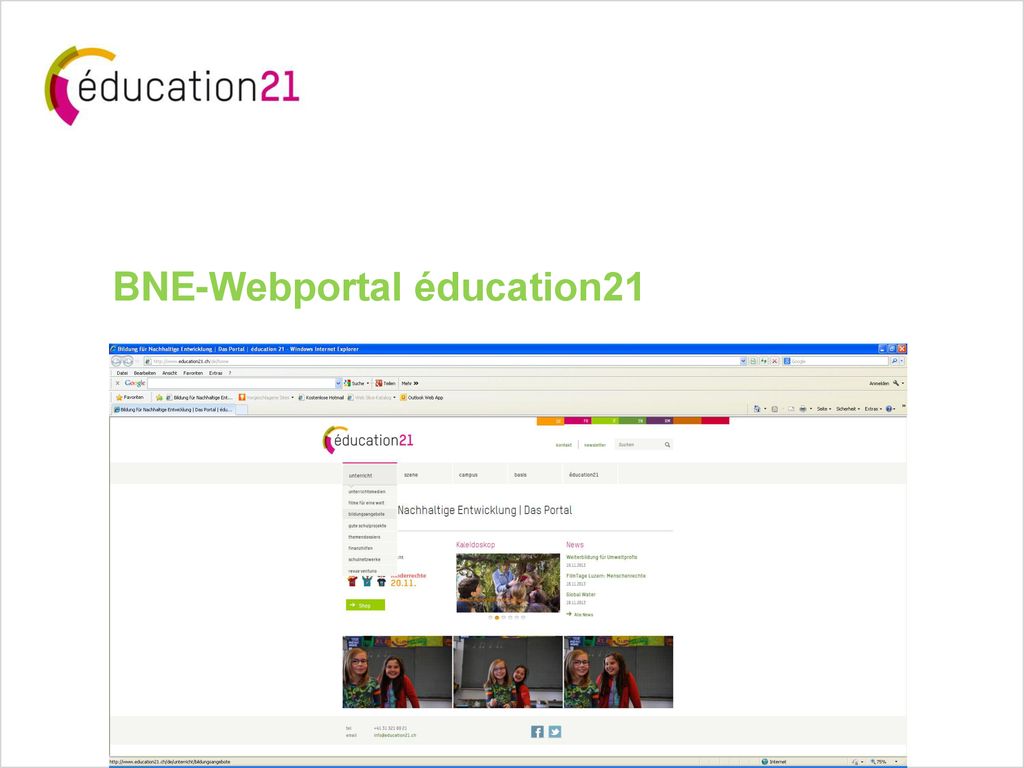Click the Internet zone status bar entry
The width and height of the screenshot is (1024, 768).
click(x=774, y=761)
